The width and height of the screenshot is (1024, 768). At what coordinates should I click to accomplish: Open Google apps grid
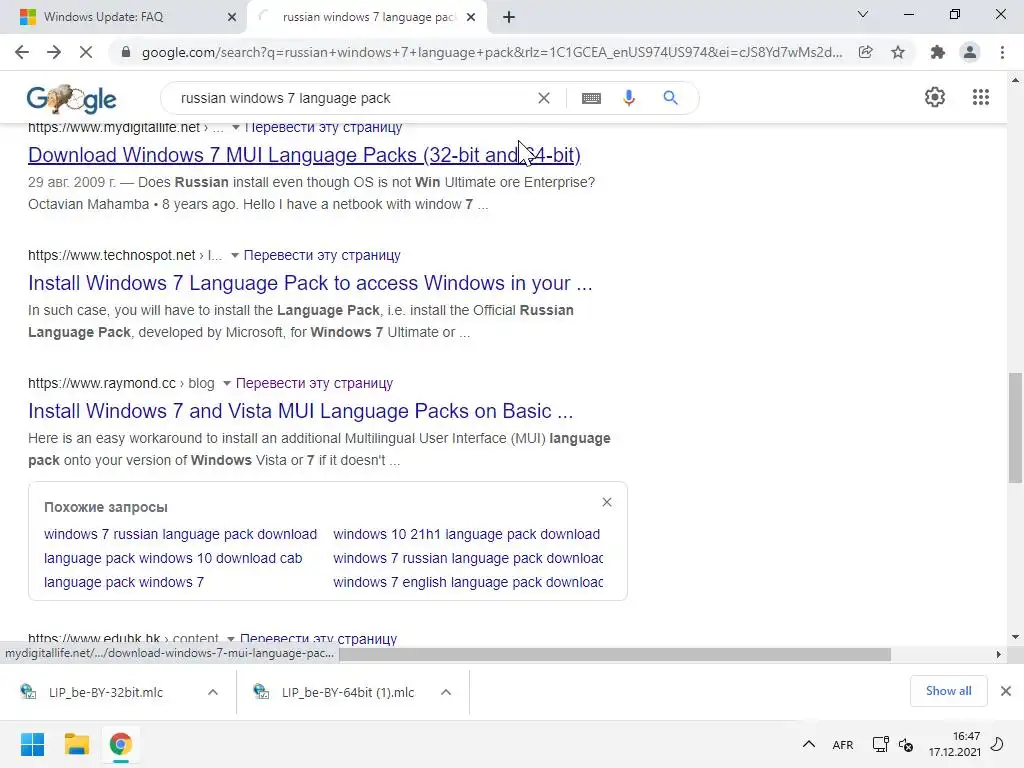coord(980,97)
